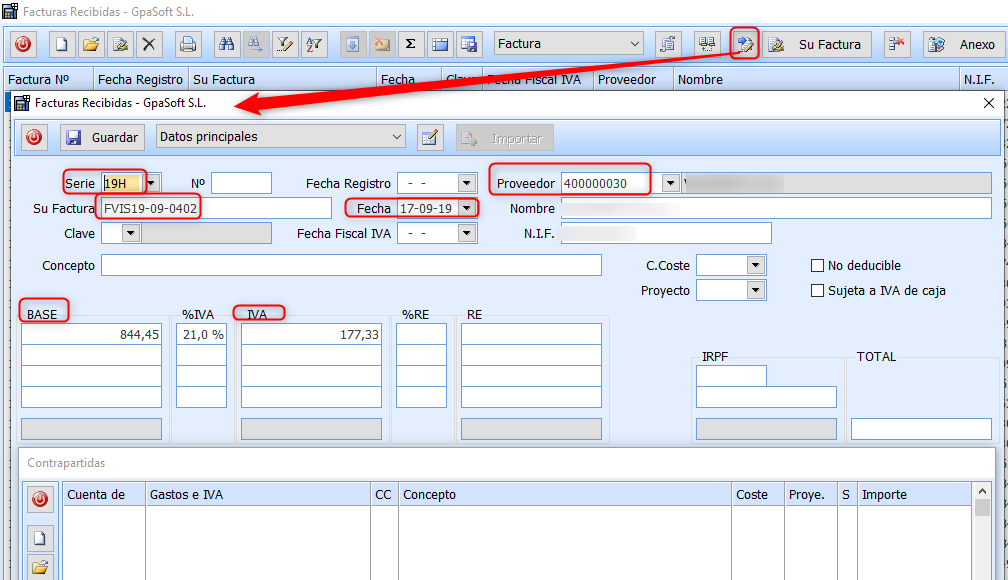Click the Guardar button
This screenshot has width=1008, height=580.
[103, 137]
